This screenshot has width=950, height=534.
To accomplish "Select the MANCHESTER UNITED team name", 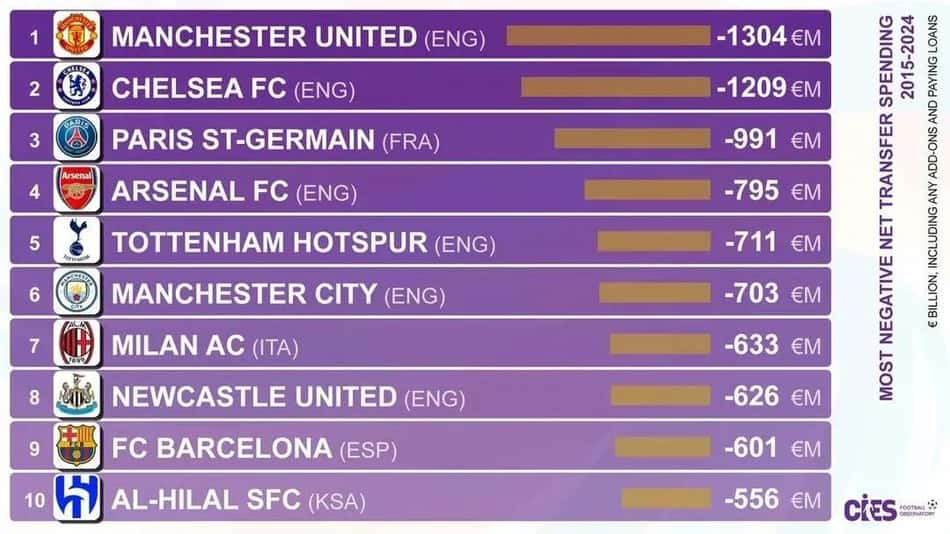I will [x=264, y=36].
